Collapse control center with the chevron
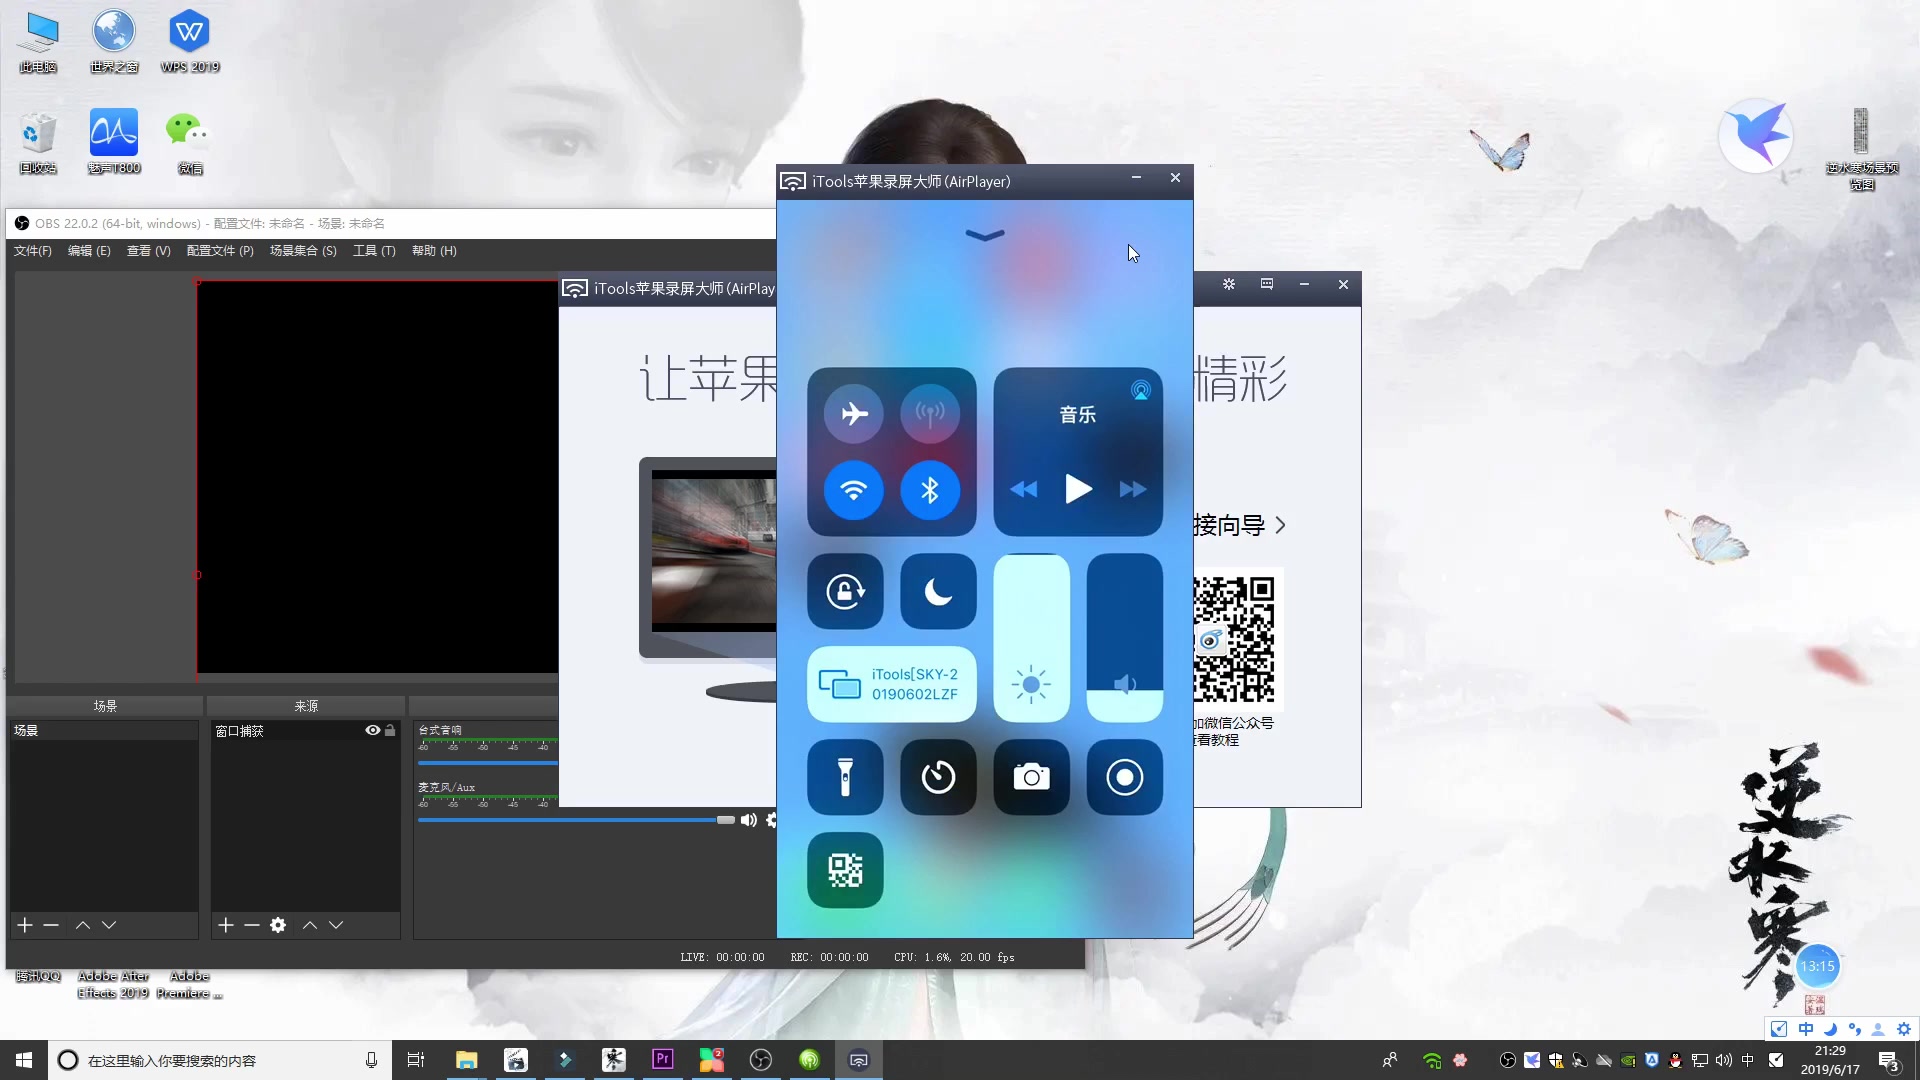 (x=985, y=235)
